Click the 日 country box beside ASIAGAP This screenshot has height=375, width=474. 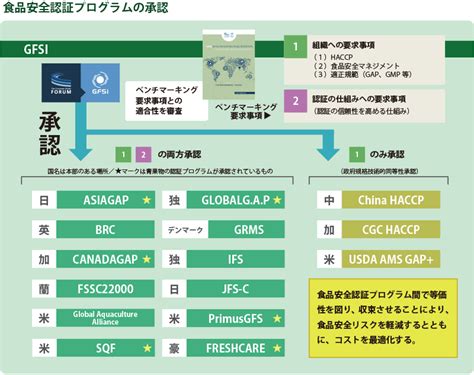tap(44, 200)
